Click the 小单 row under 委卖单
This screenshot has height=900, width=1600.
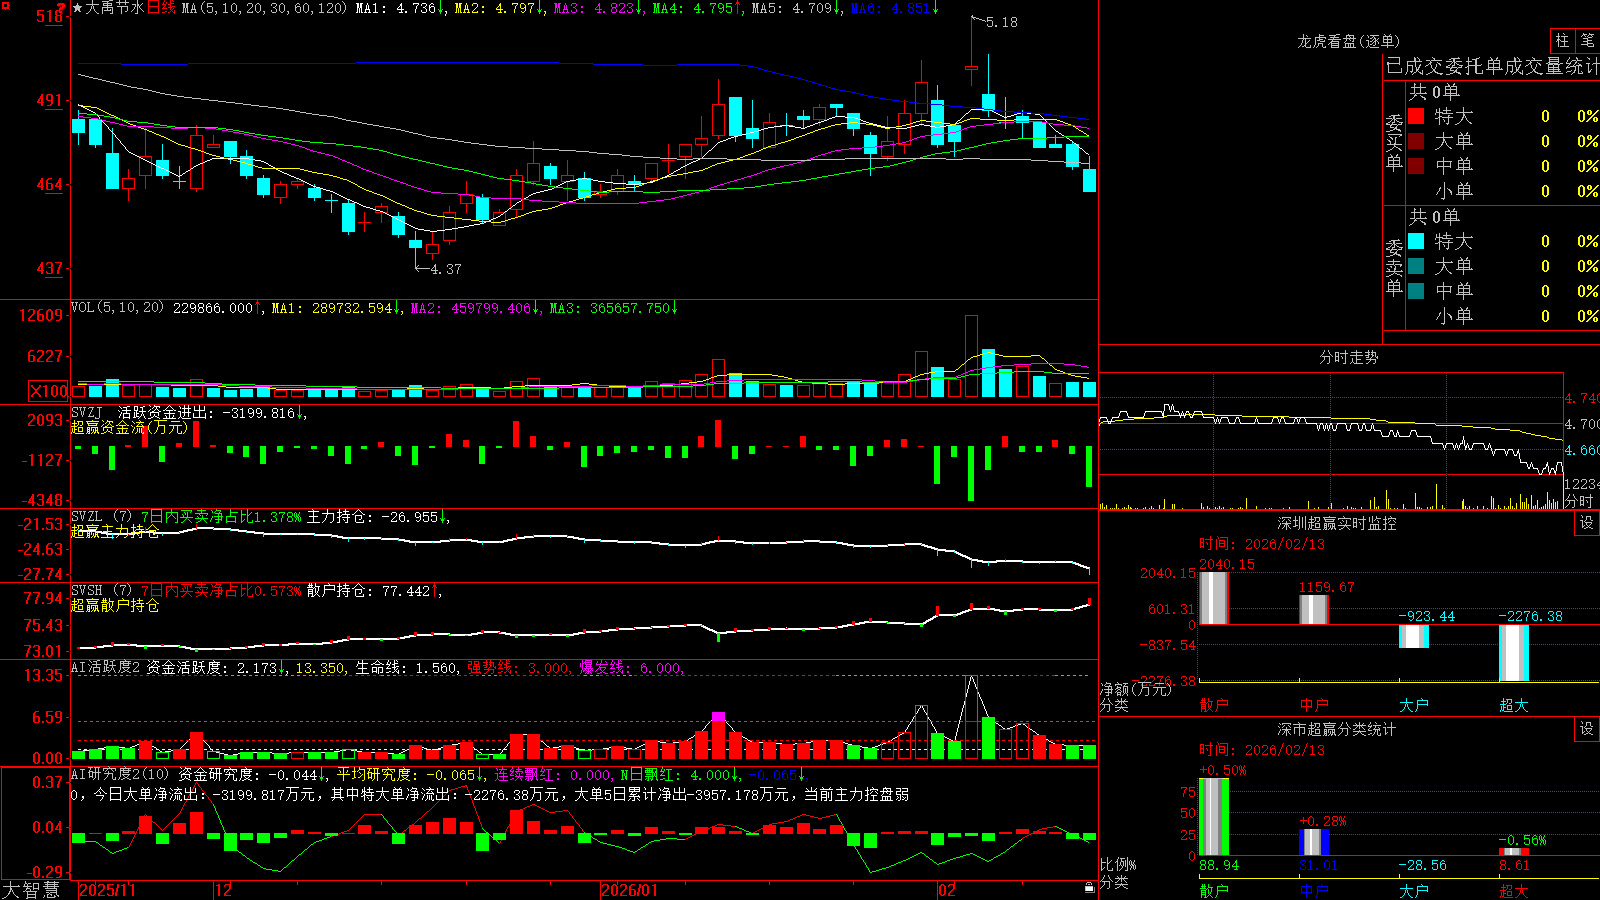1504,316
